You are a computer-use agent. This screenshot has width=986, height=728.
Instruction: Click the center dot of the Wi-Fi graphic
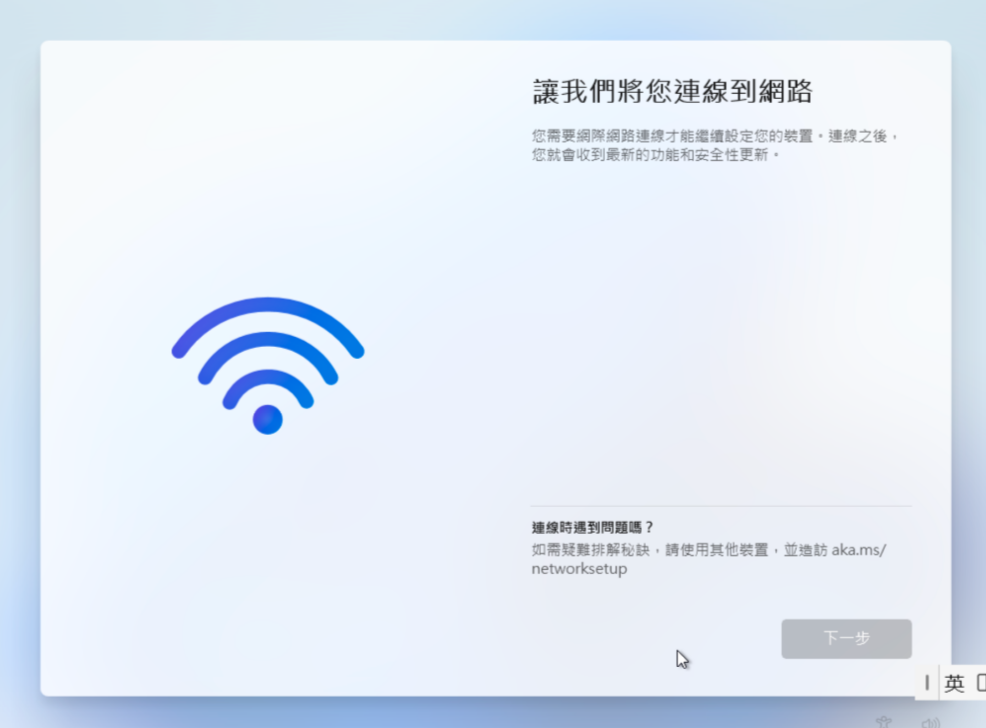[268, 419]
